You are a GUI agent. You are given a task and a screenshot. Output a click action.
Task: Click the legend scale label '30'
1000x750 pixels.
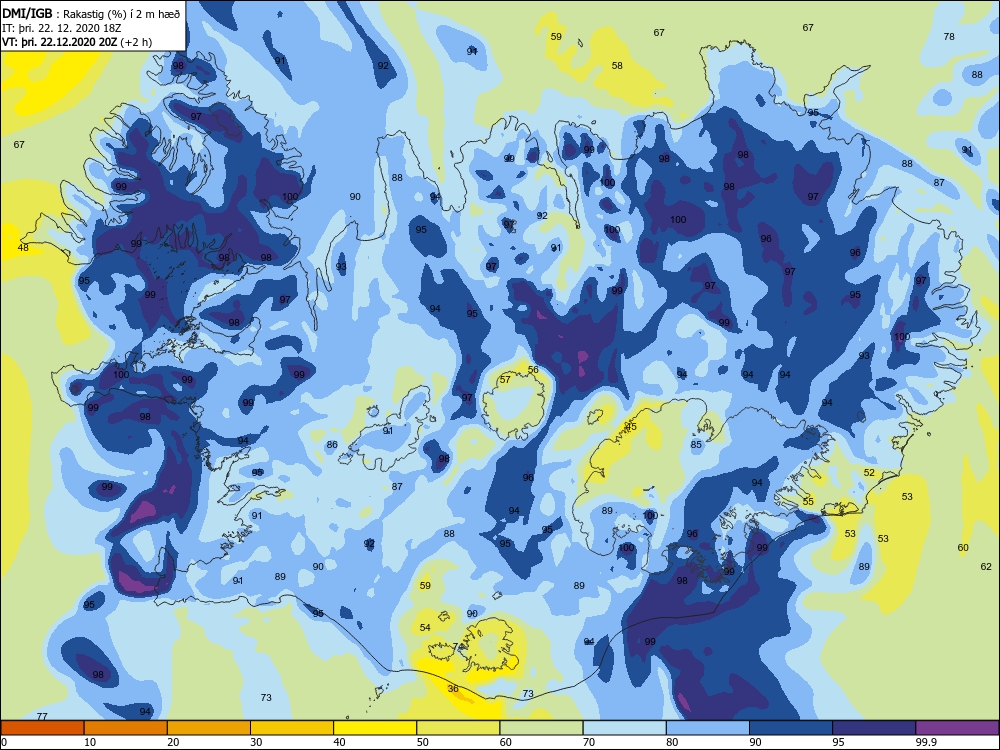click(256, 742)
